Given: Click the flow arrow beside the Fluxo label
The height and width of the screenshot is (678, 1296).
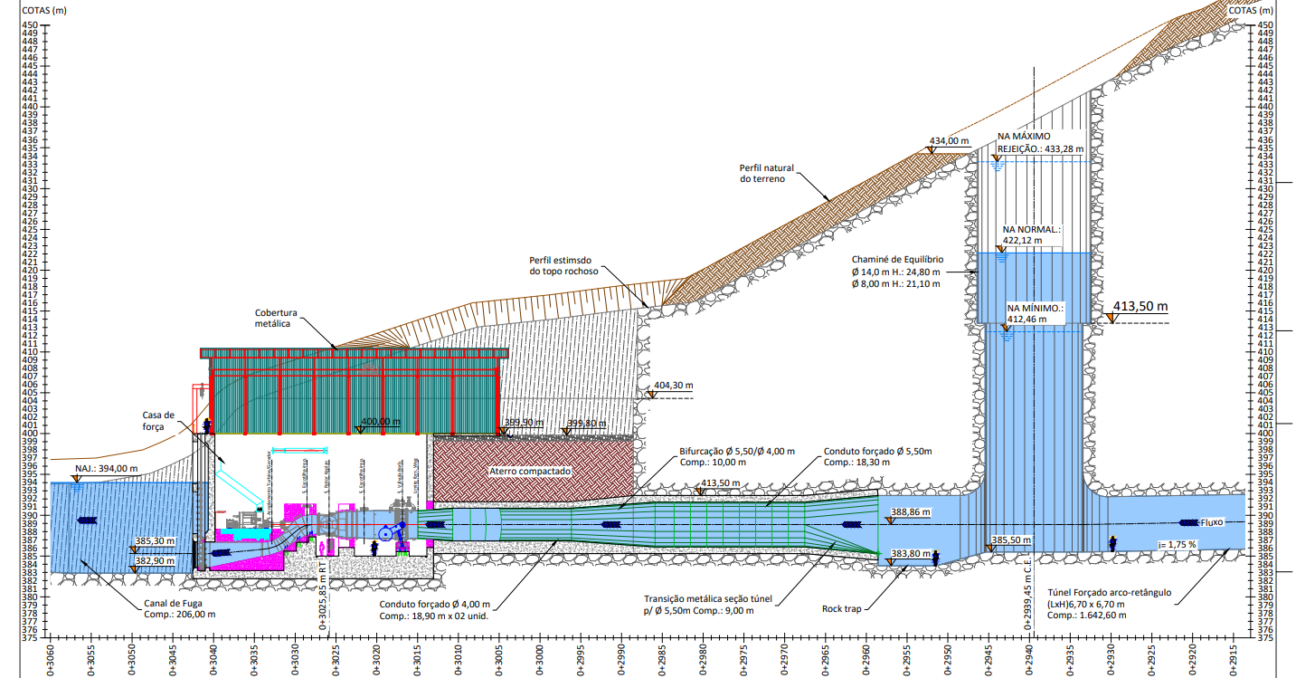Looking at the screenshot, I should click(1188, 522).
